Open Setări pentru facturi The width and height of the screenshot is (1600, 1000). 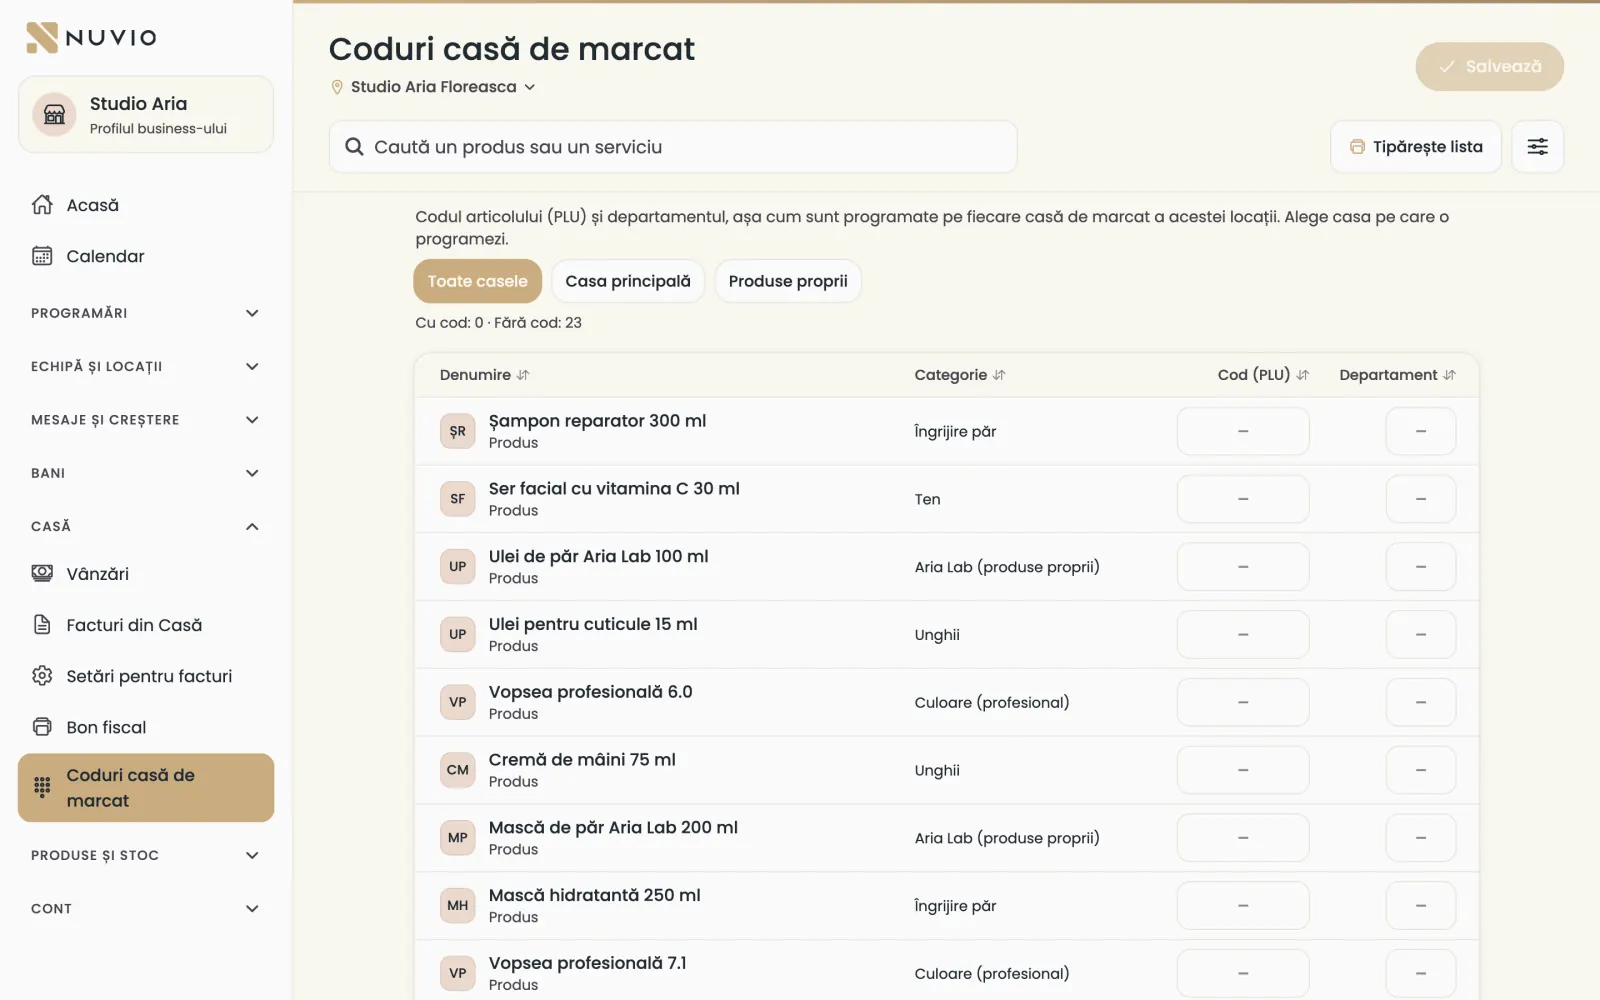pos(146,676)
